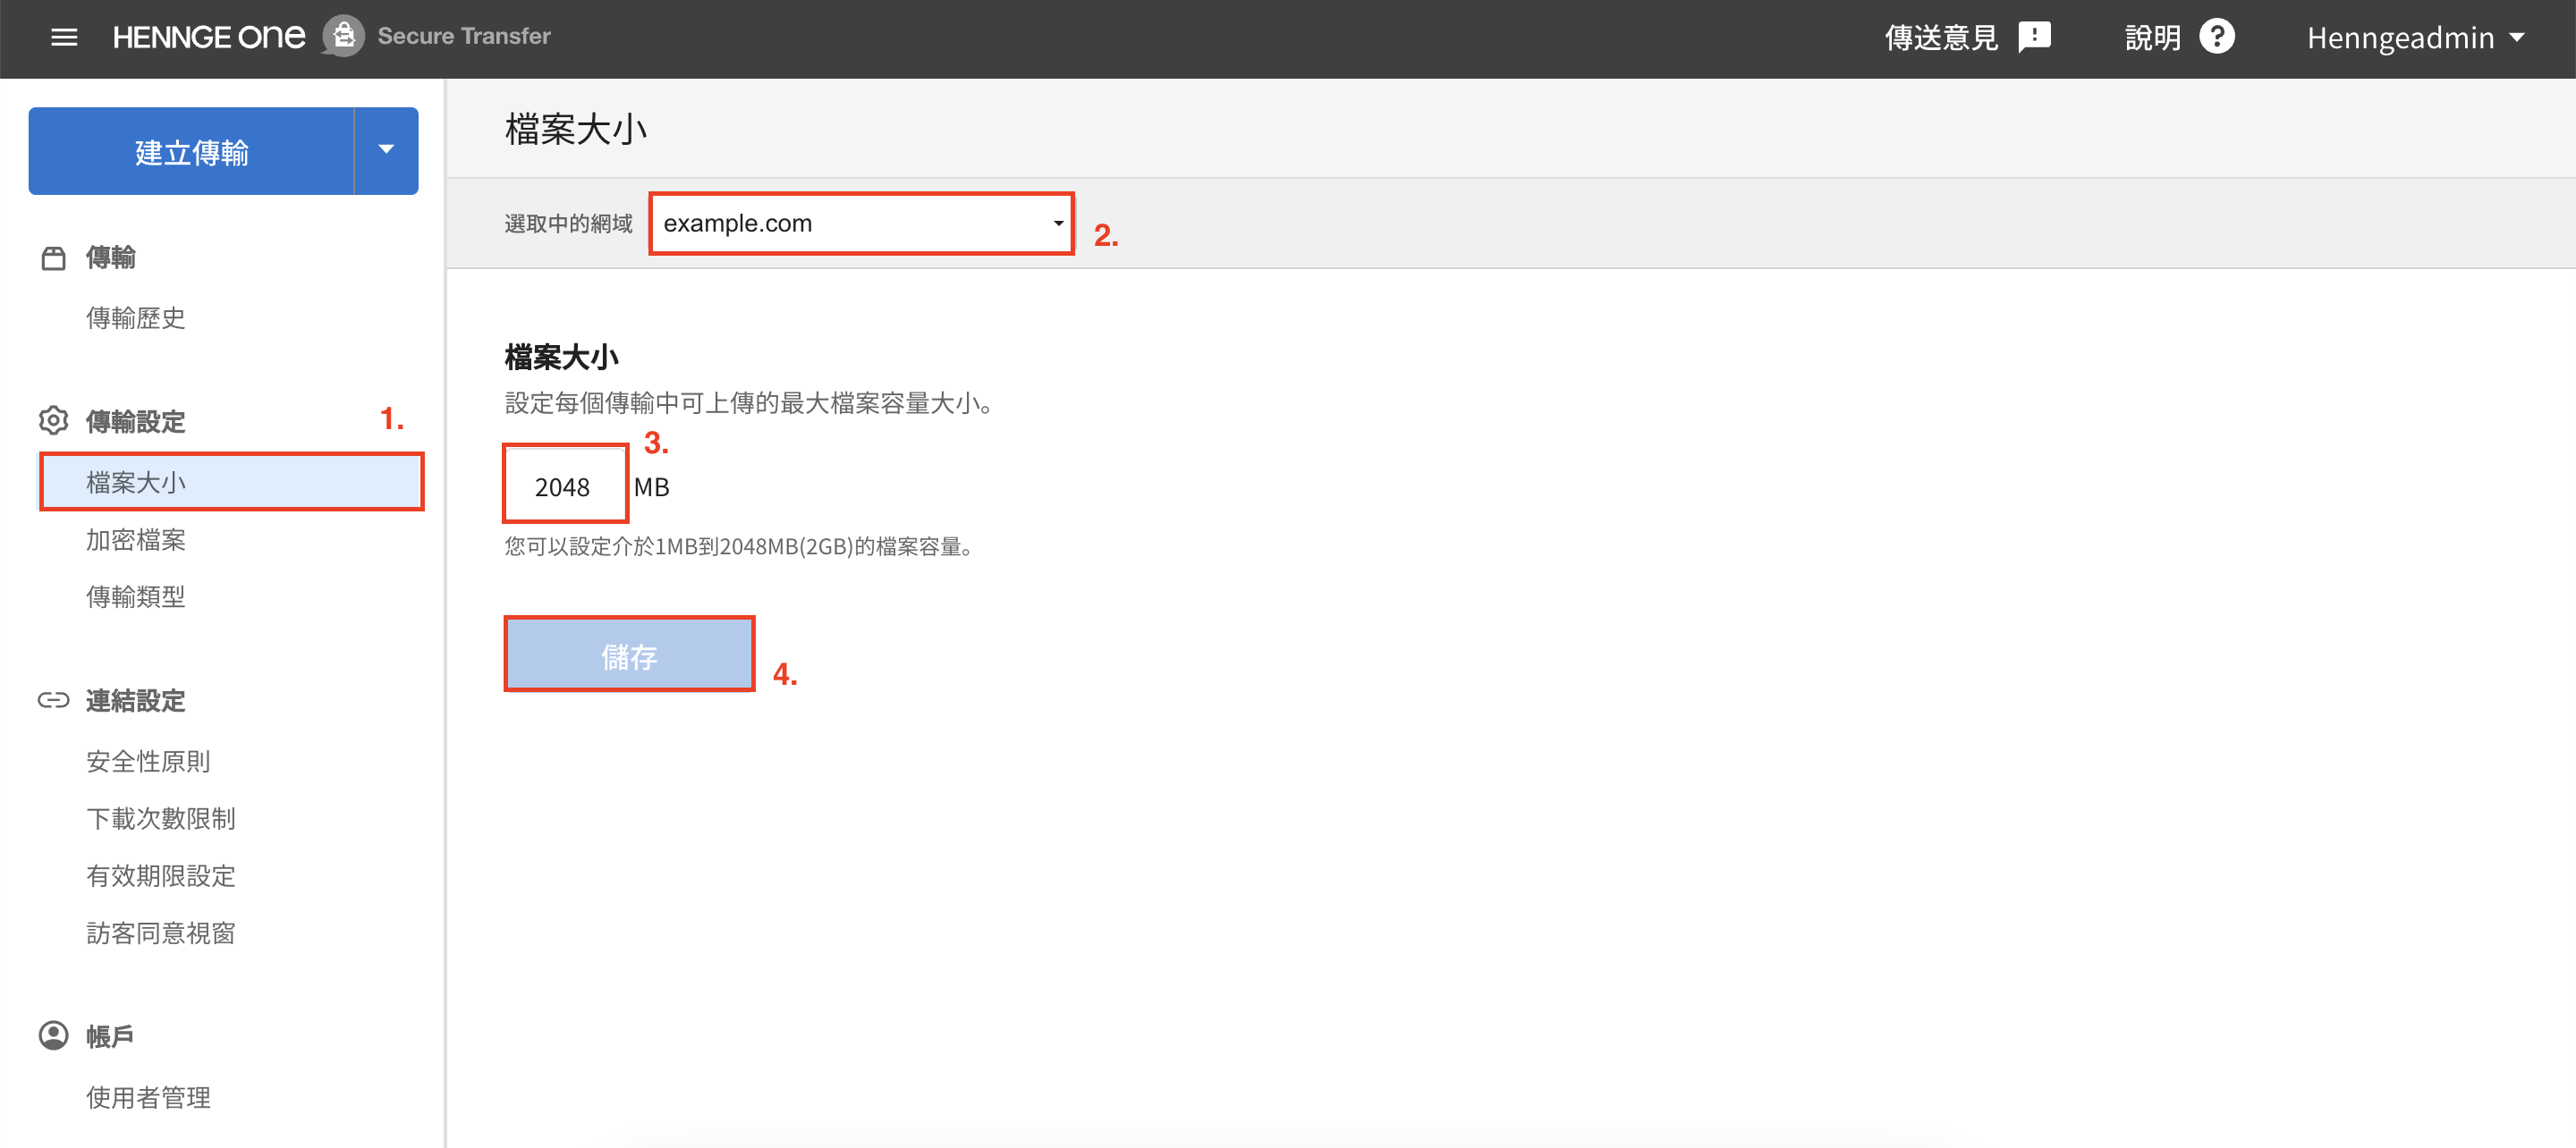Expand the 建立傳輸 dropdown arrow

point(386,151)
